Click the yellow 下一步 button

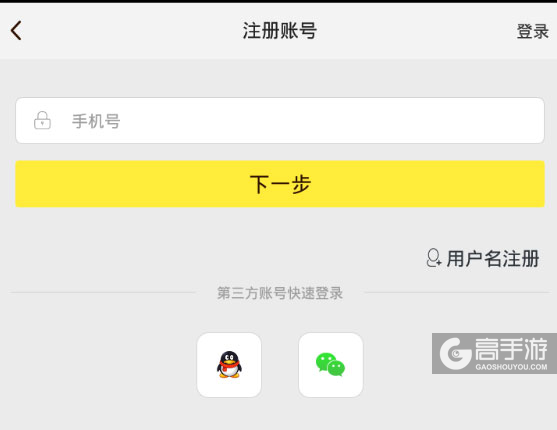(x=280, y=184)
